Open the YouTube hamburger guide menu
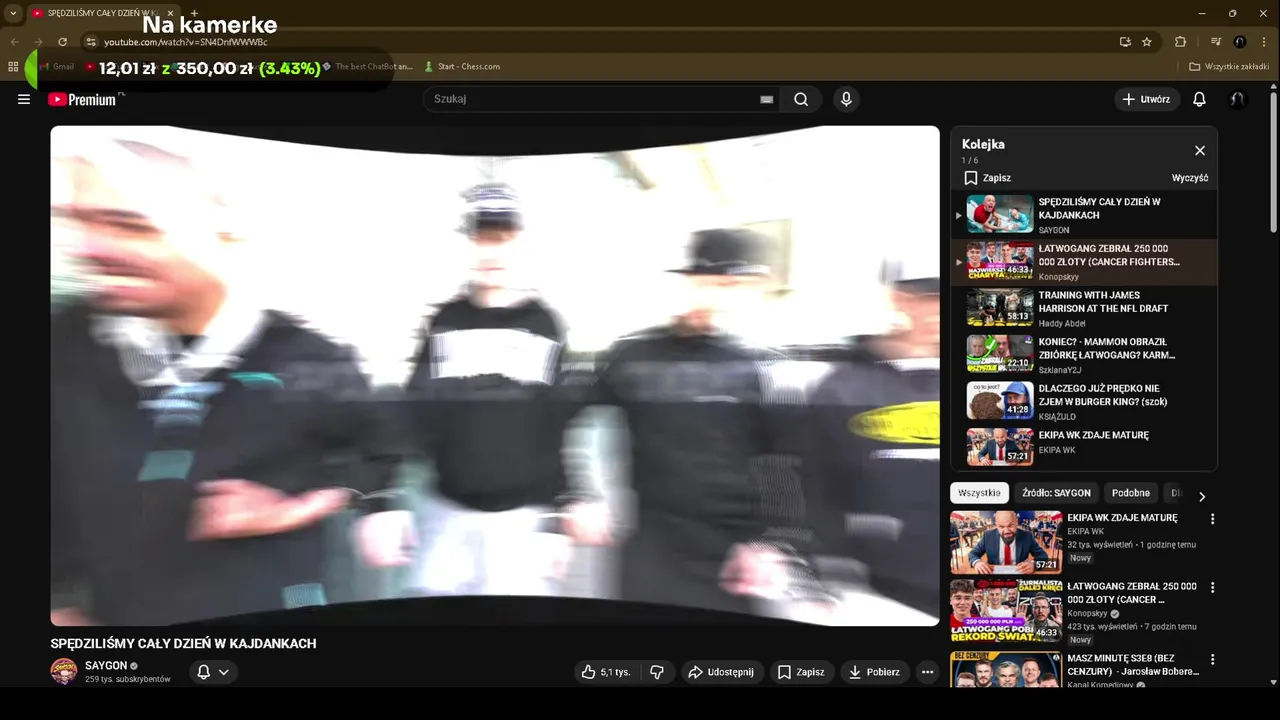 24,99
